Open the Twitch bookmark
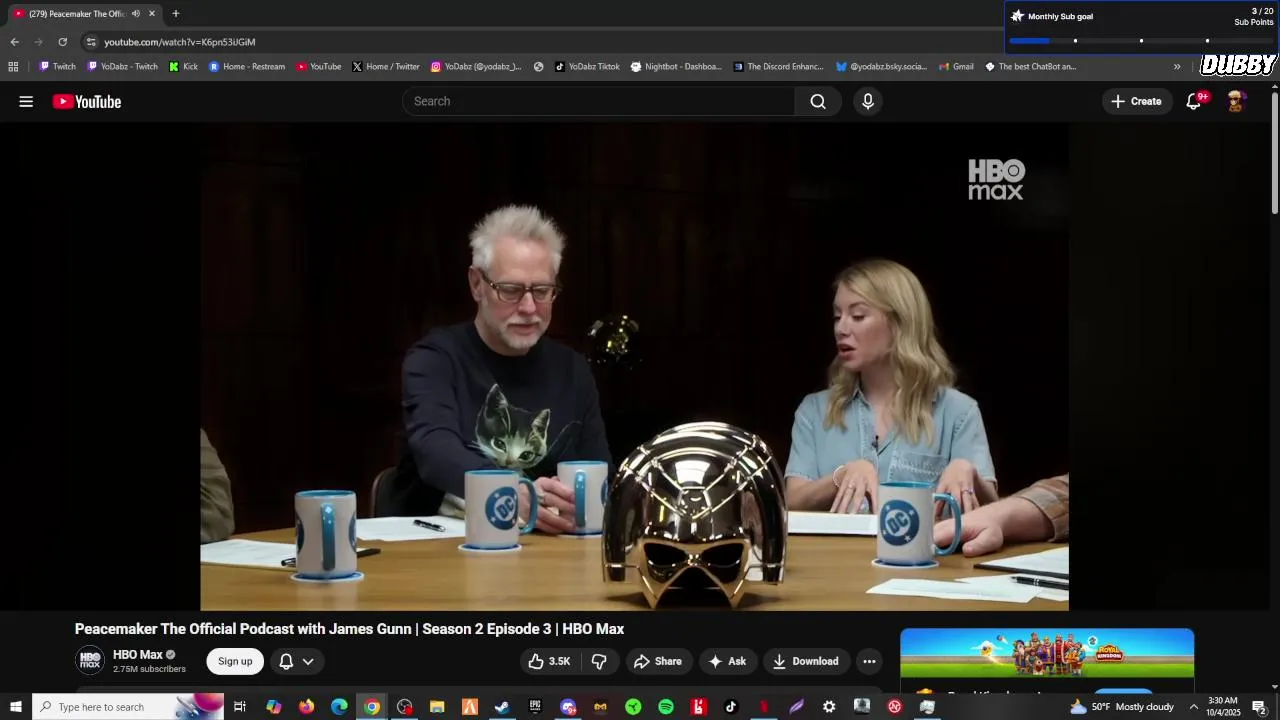The height and width of the screenshot is (720, 1280). 57,67
